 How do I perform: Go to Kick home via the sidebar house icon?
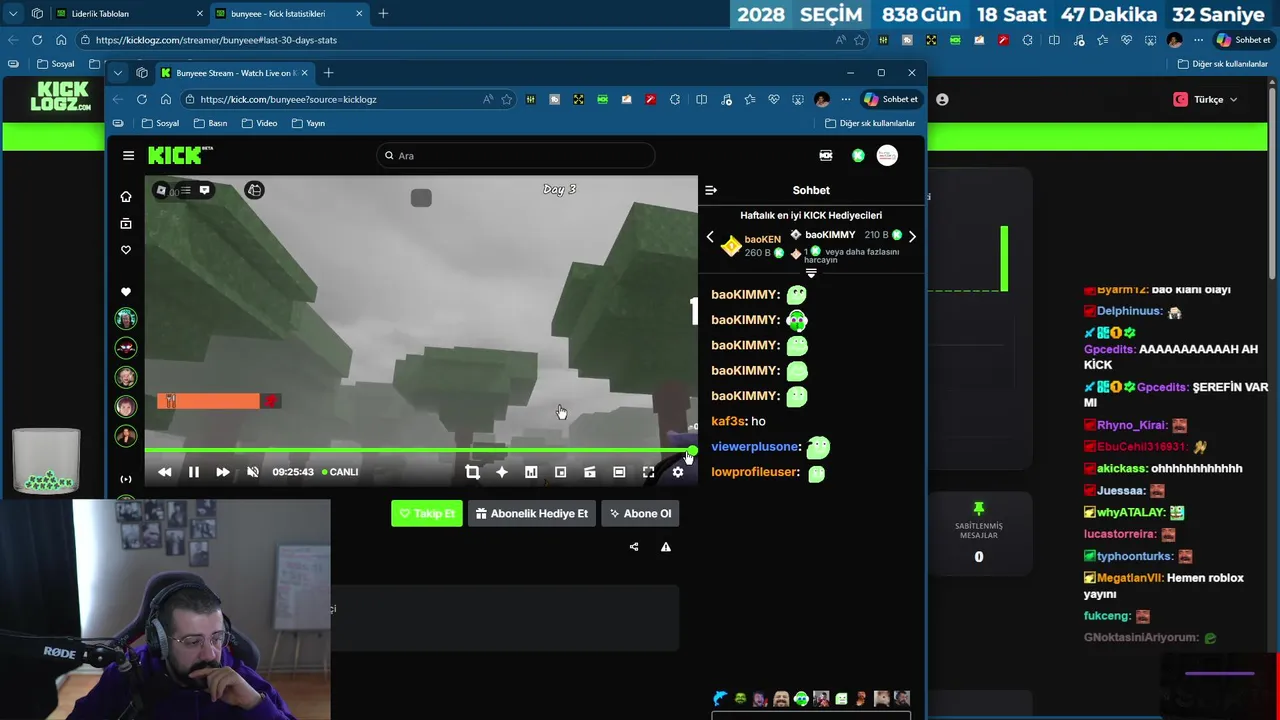point(126,197)
